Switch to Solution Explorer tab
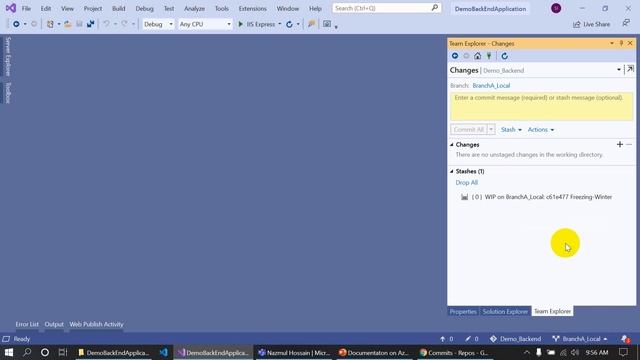 (x=505, y=311)
